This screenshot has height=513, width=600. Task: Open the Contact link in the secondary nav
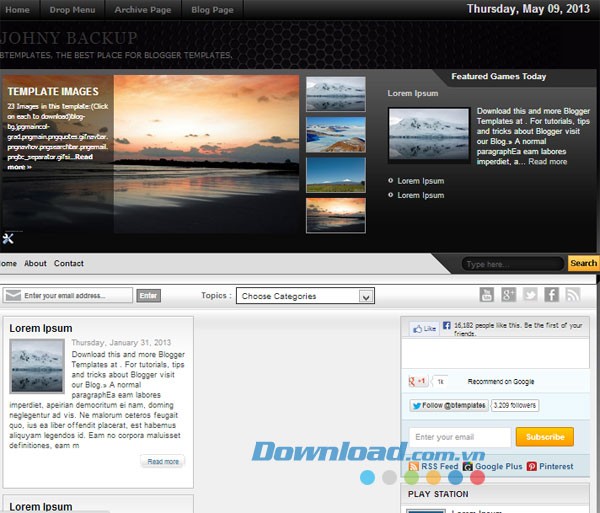tap(69, 264)
